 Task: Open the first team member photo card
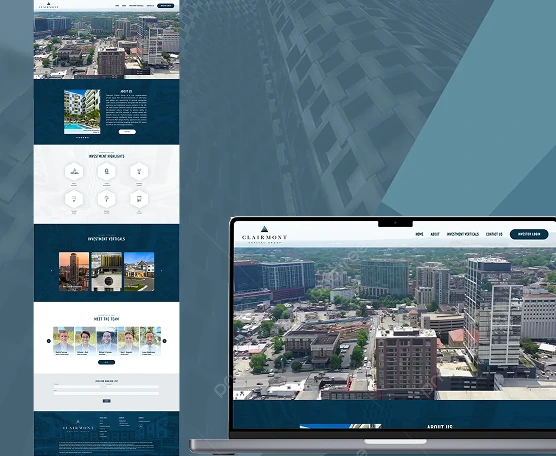(x=63, y=341)
